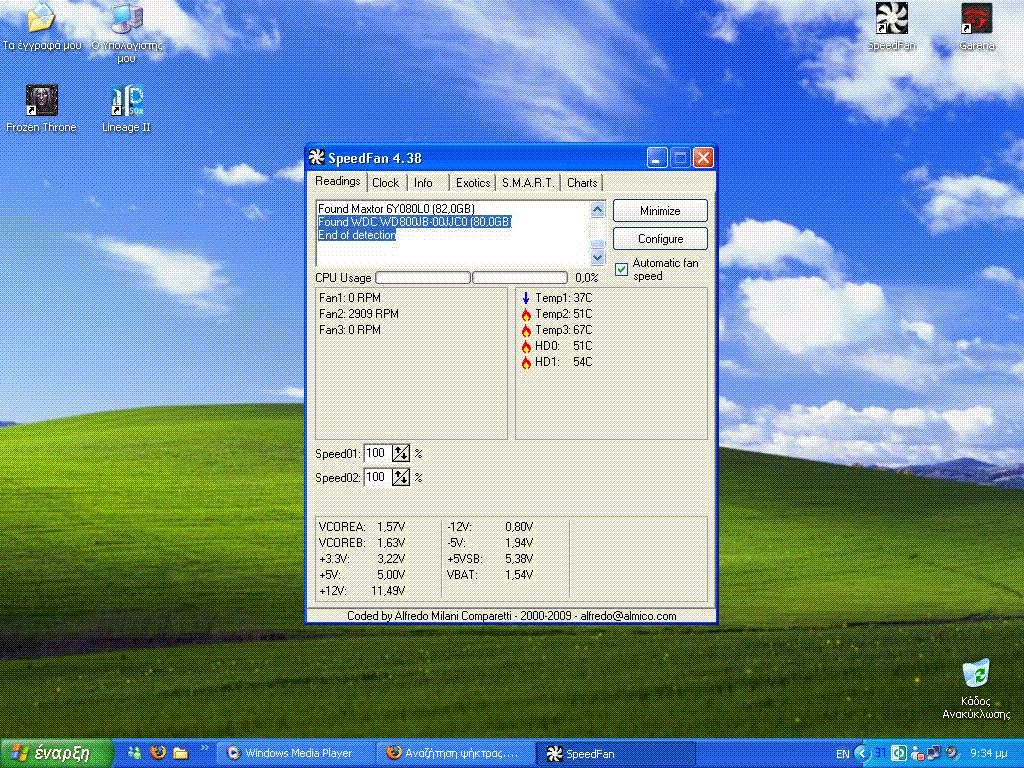The image size is (1024, 768).
Task: Select the 'Found WDC WD800JB-00JJC0' log line
Action: point(415,222)
